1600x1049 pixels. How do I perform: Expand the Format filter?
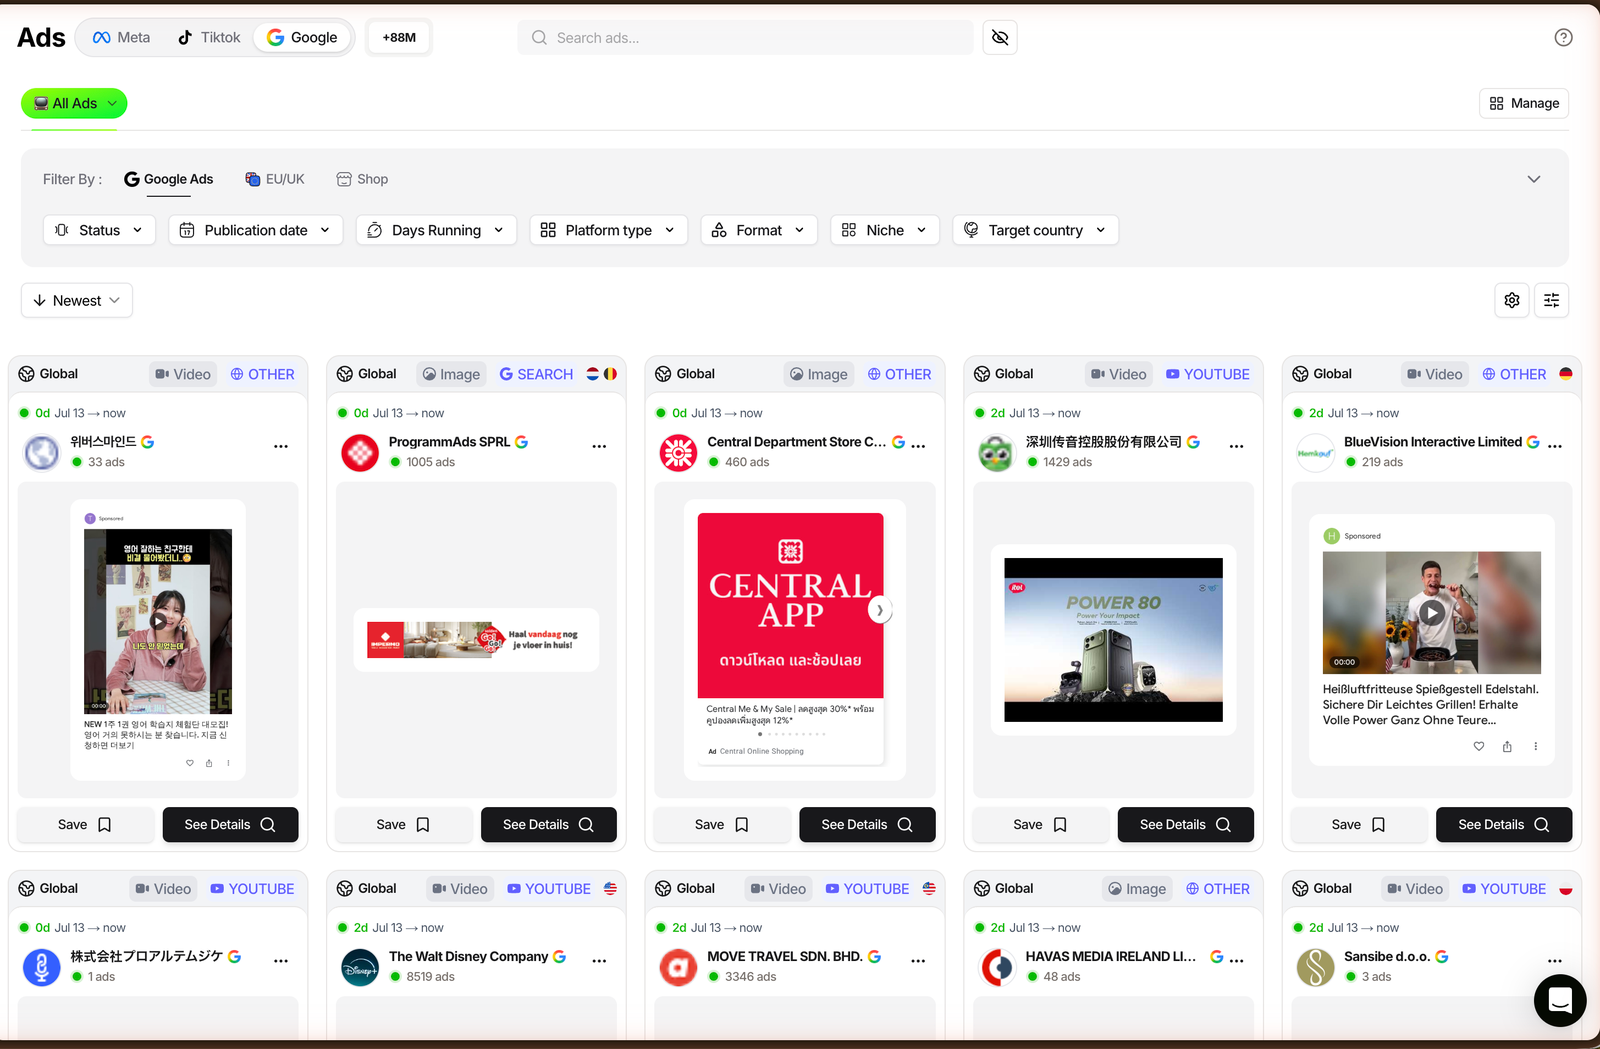tap(759, 230)
